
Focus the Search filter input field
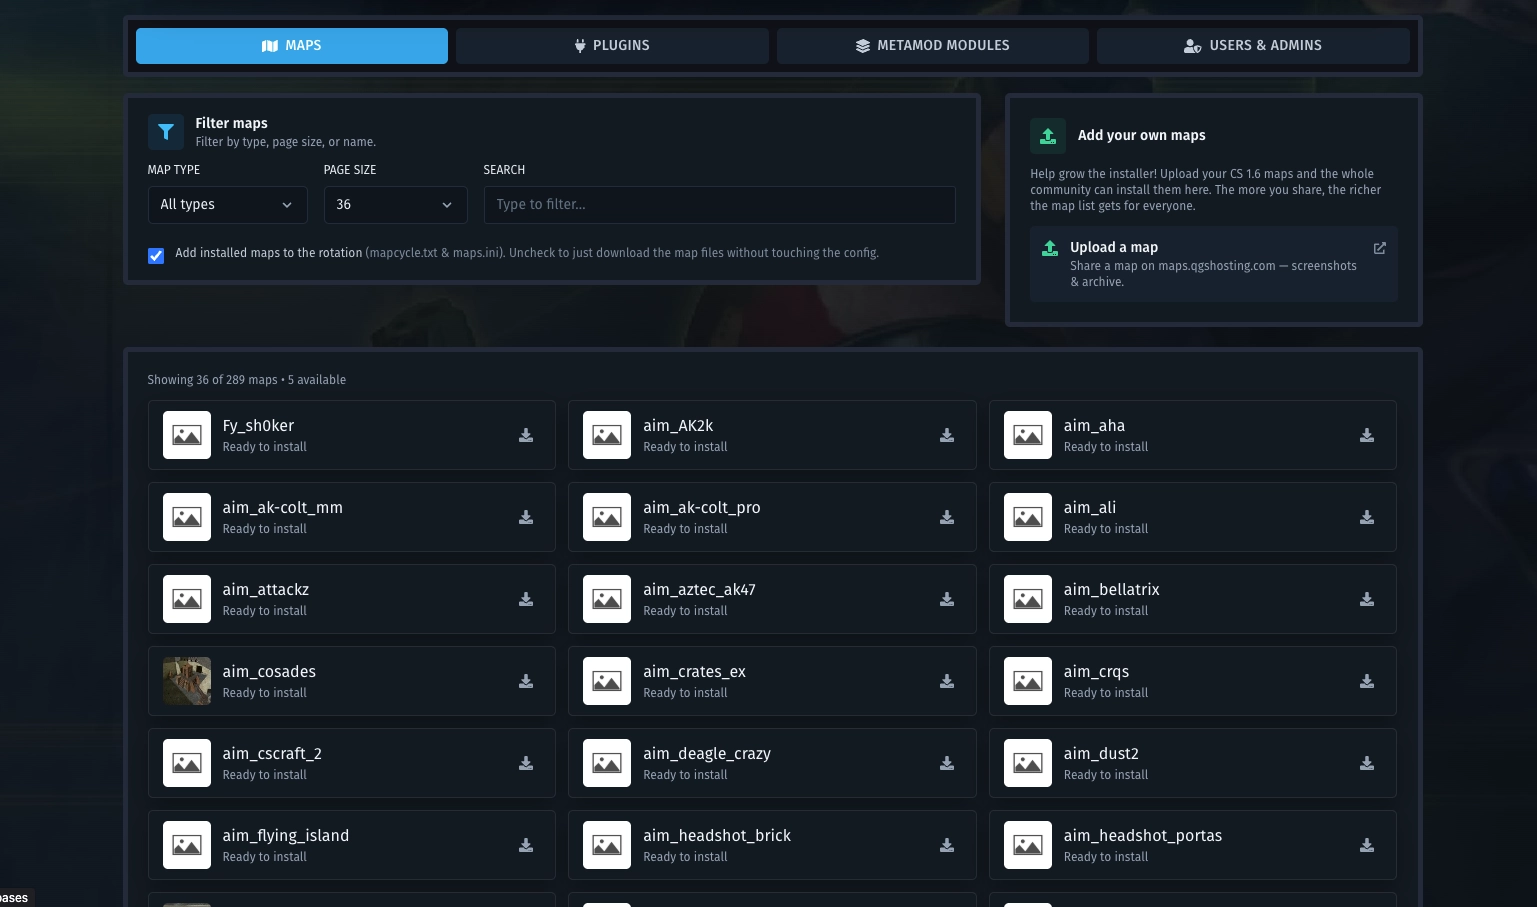720,205
